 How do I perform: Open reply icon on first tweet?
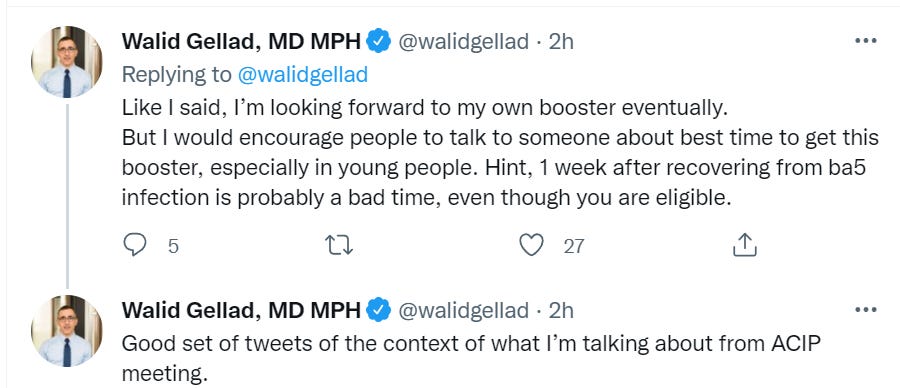[x=135, y=245]
